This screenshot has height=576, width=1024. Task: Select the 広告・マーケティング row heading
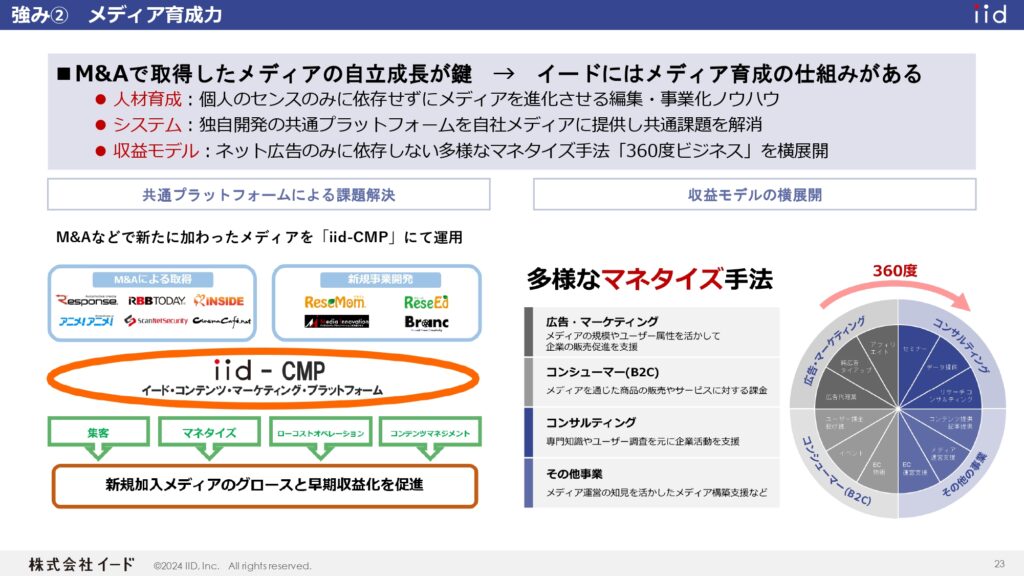tap(602, 321)
